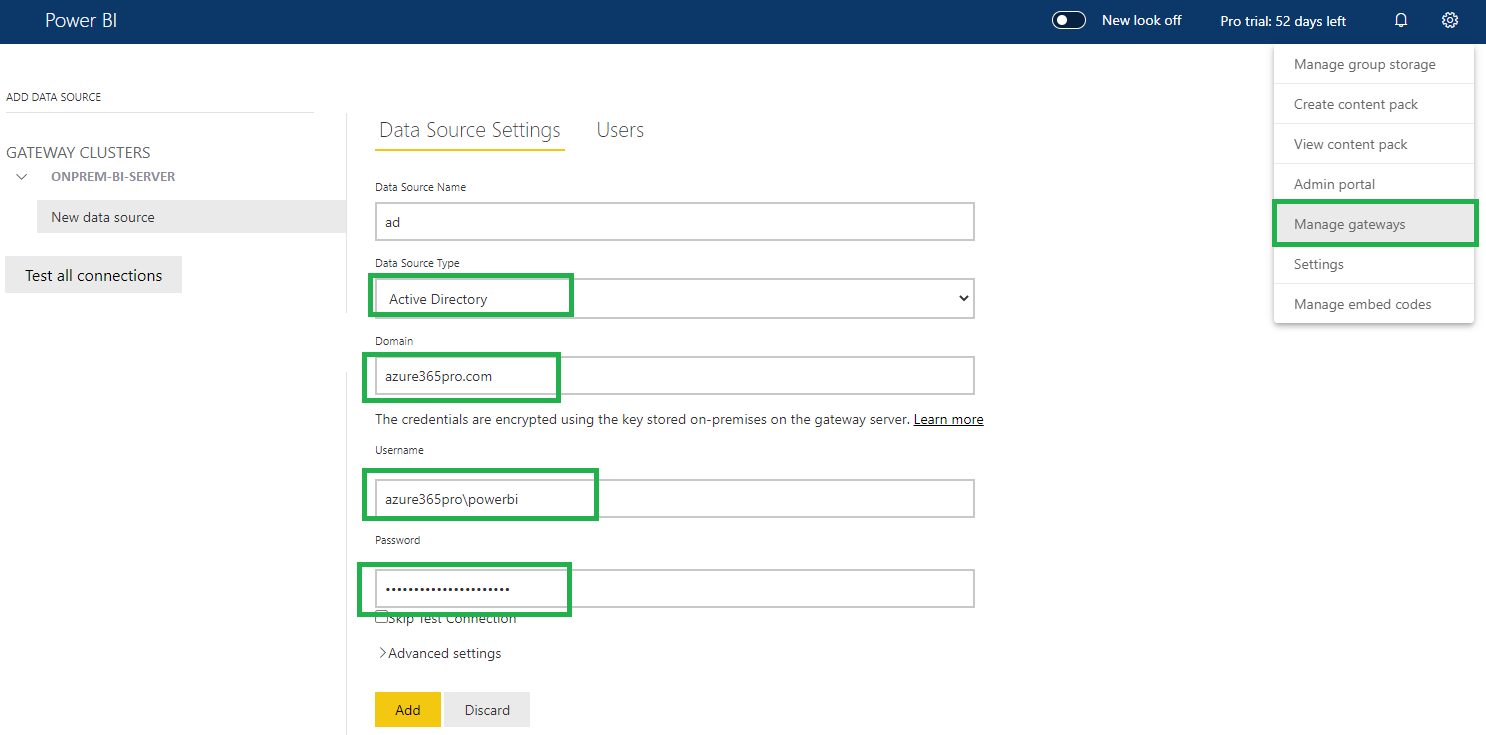This screenshot has height=735, width=1486.
Task: Select the Data Source Settings tab
Action: [470, 130]
